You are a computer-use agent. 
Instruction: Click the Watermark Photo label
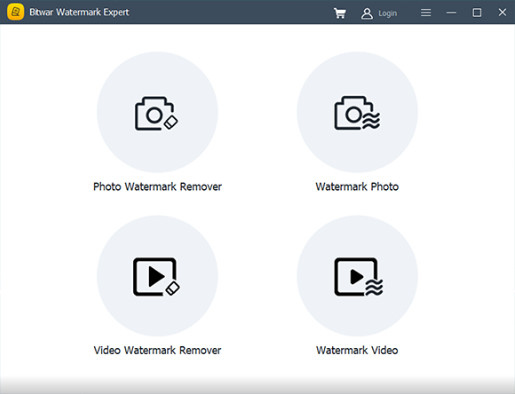click(x=357, y=186)
